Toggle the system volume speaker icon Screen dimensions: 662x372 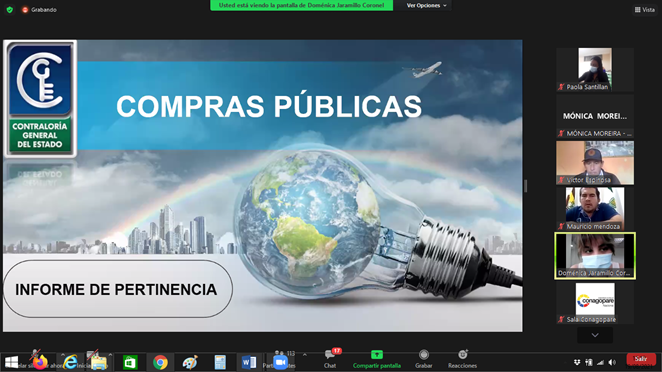(612, 362)
